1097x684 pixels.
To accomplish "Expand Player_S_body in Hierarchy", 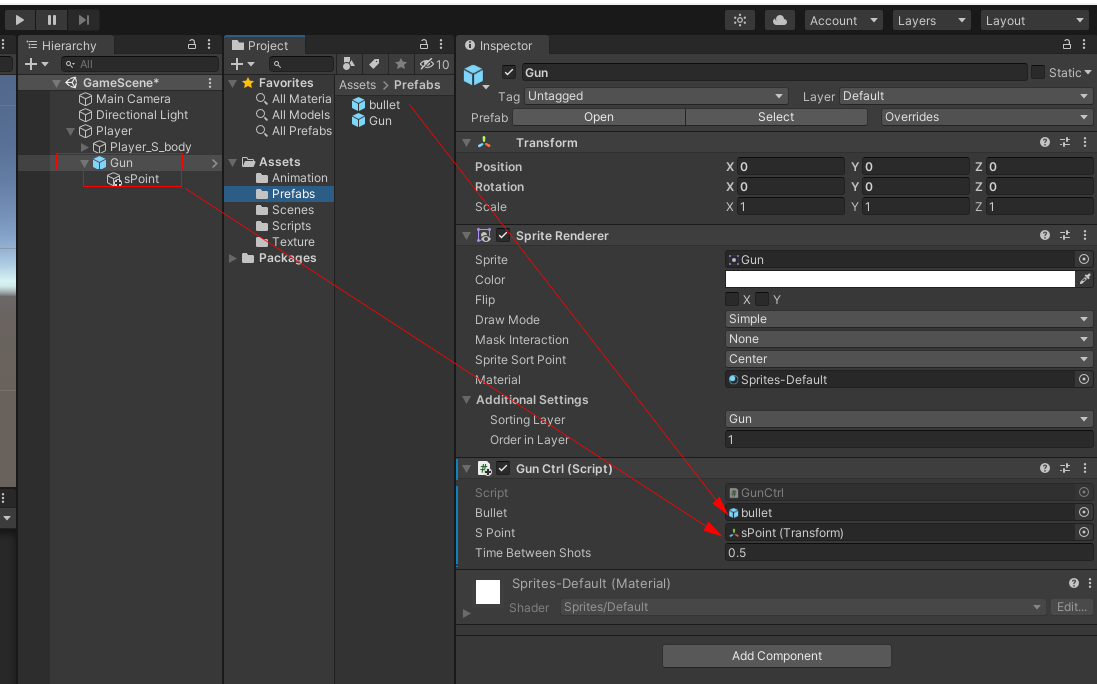I will tap(85, 147).
